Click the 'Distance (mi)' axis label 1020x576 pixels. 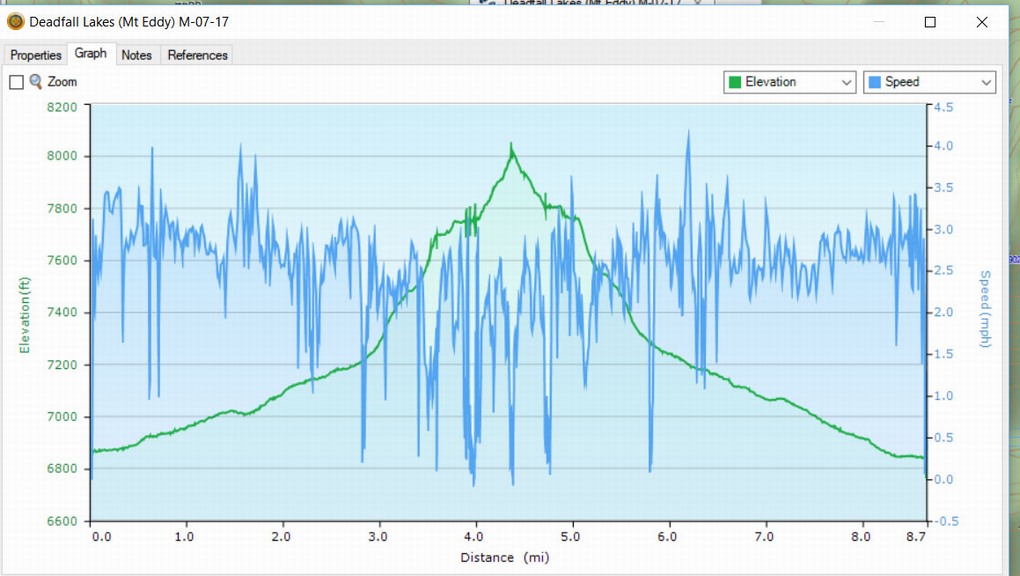pos(505,557)
